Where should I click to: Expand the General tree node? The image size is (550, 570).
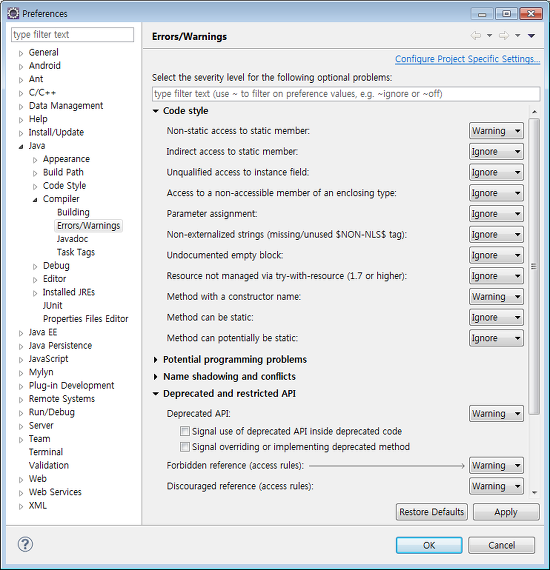[21, 53]
